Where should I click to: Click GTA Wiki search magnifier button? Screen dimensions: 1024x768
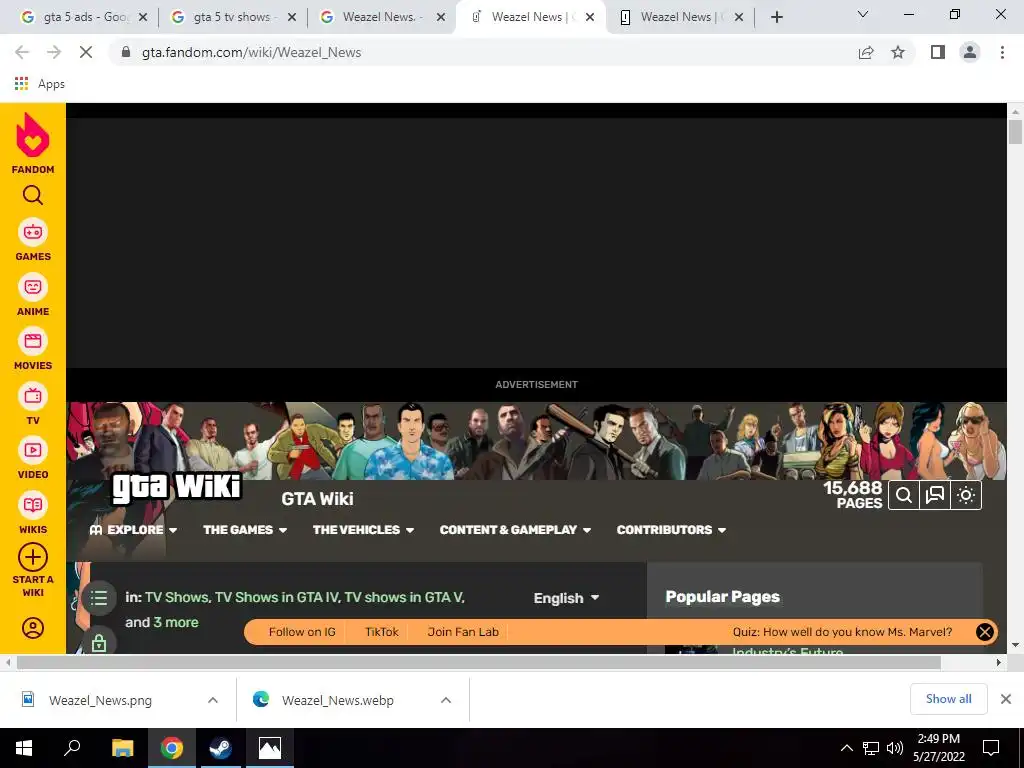click(x=904, y=496)
